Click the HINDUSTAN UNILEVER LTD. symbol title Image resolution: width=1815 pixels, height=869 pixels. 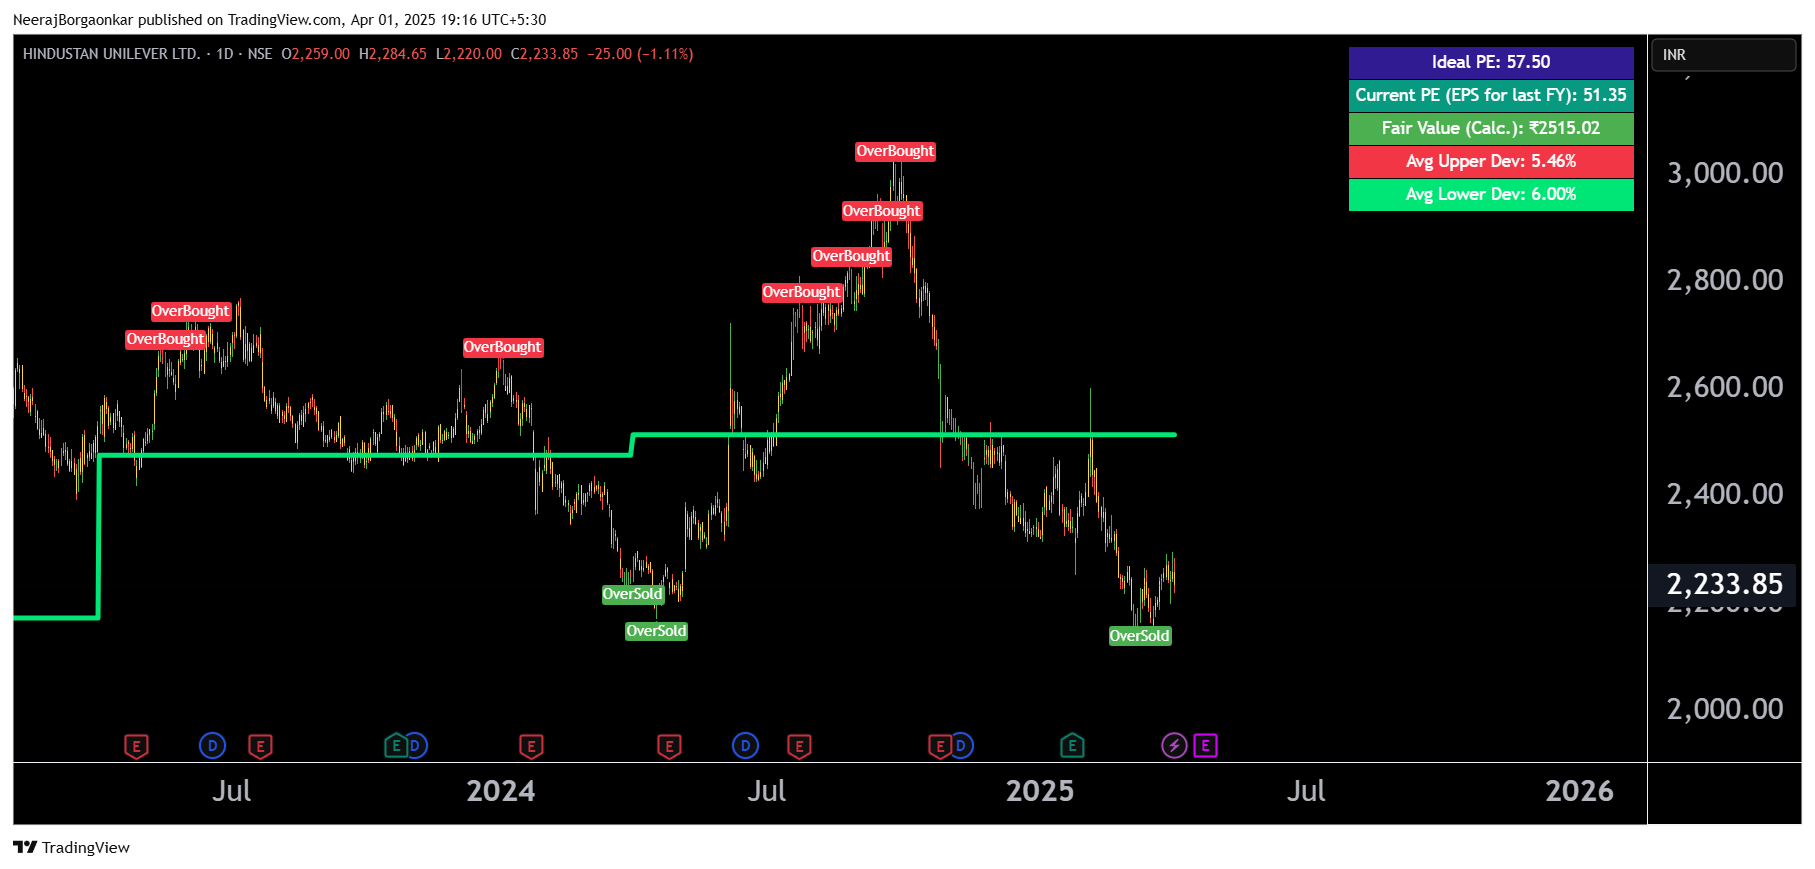[111, 54]
